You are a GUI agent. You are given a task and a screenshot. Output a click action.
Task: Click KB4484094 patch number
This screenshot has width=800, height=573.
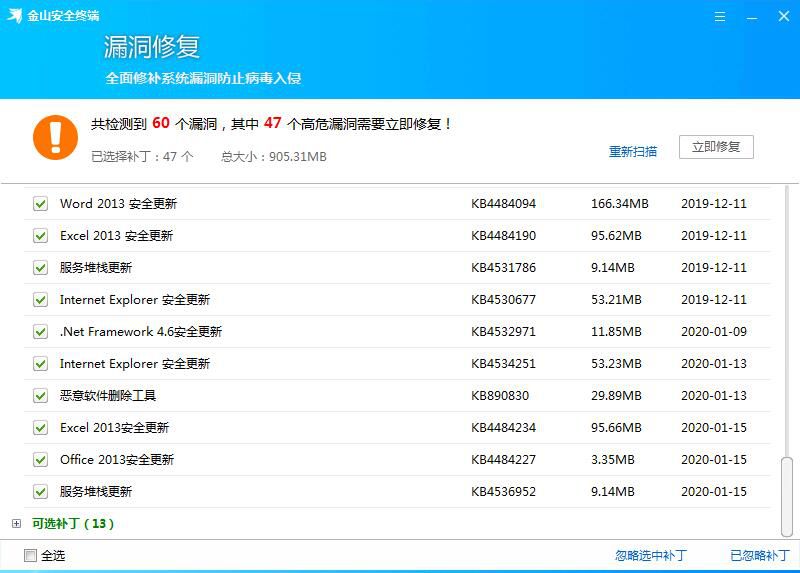(504, 204)
